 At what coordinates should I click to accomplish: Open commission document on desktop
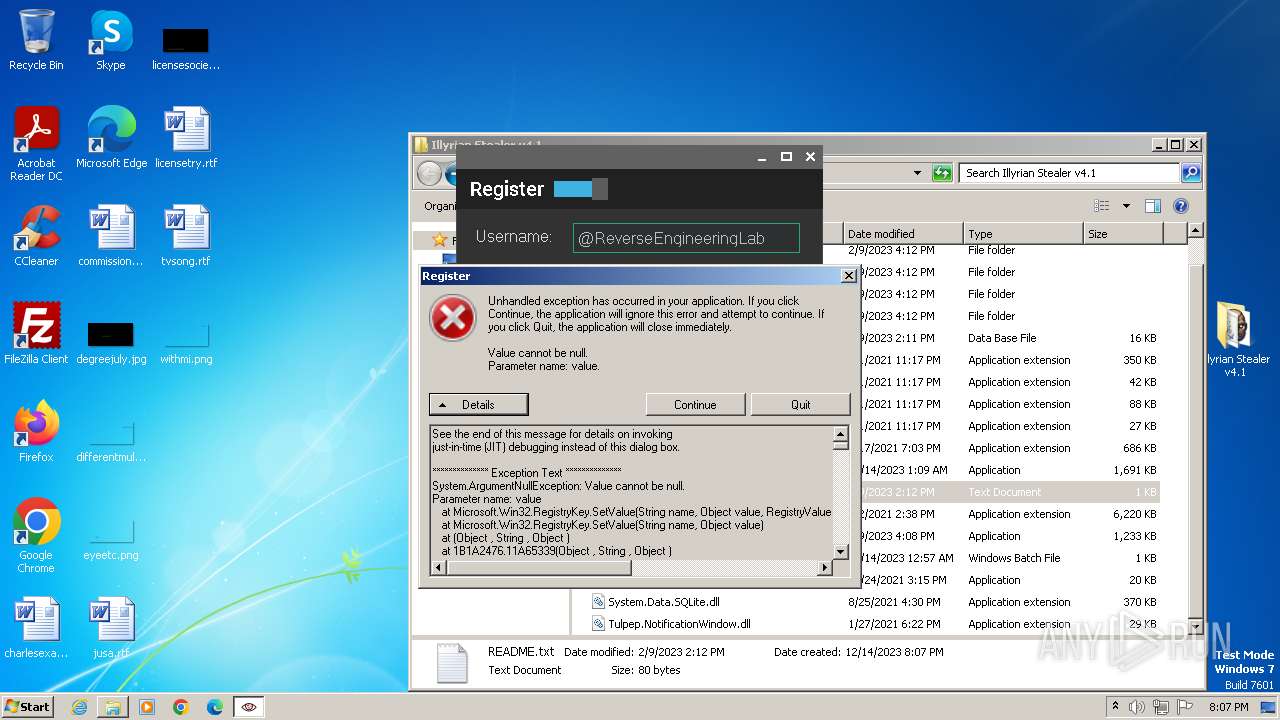click(111, 235)
